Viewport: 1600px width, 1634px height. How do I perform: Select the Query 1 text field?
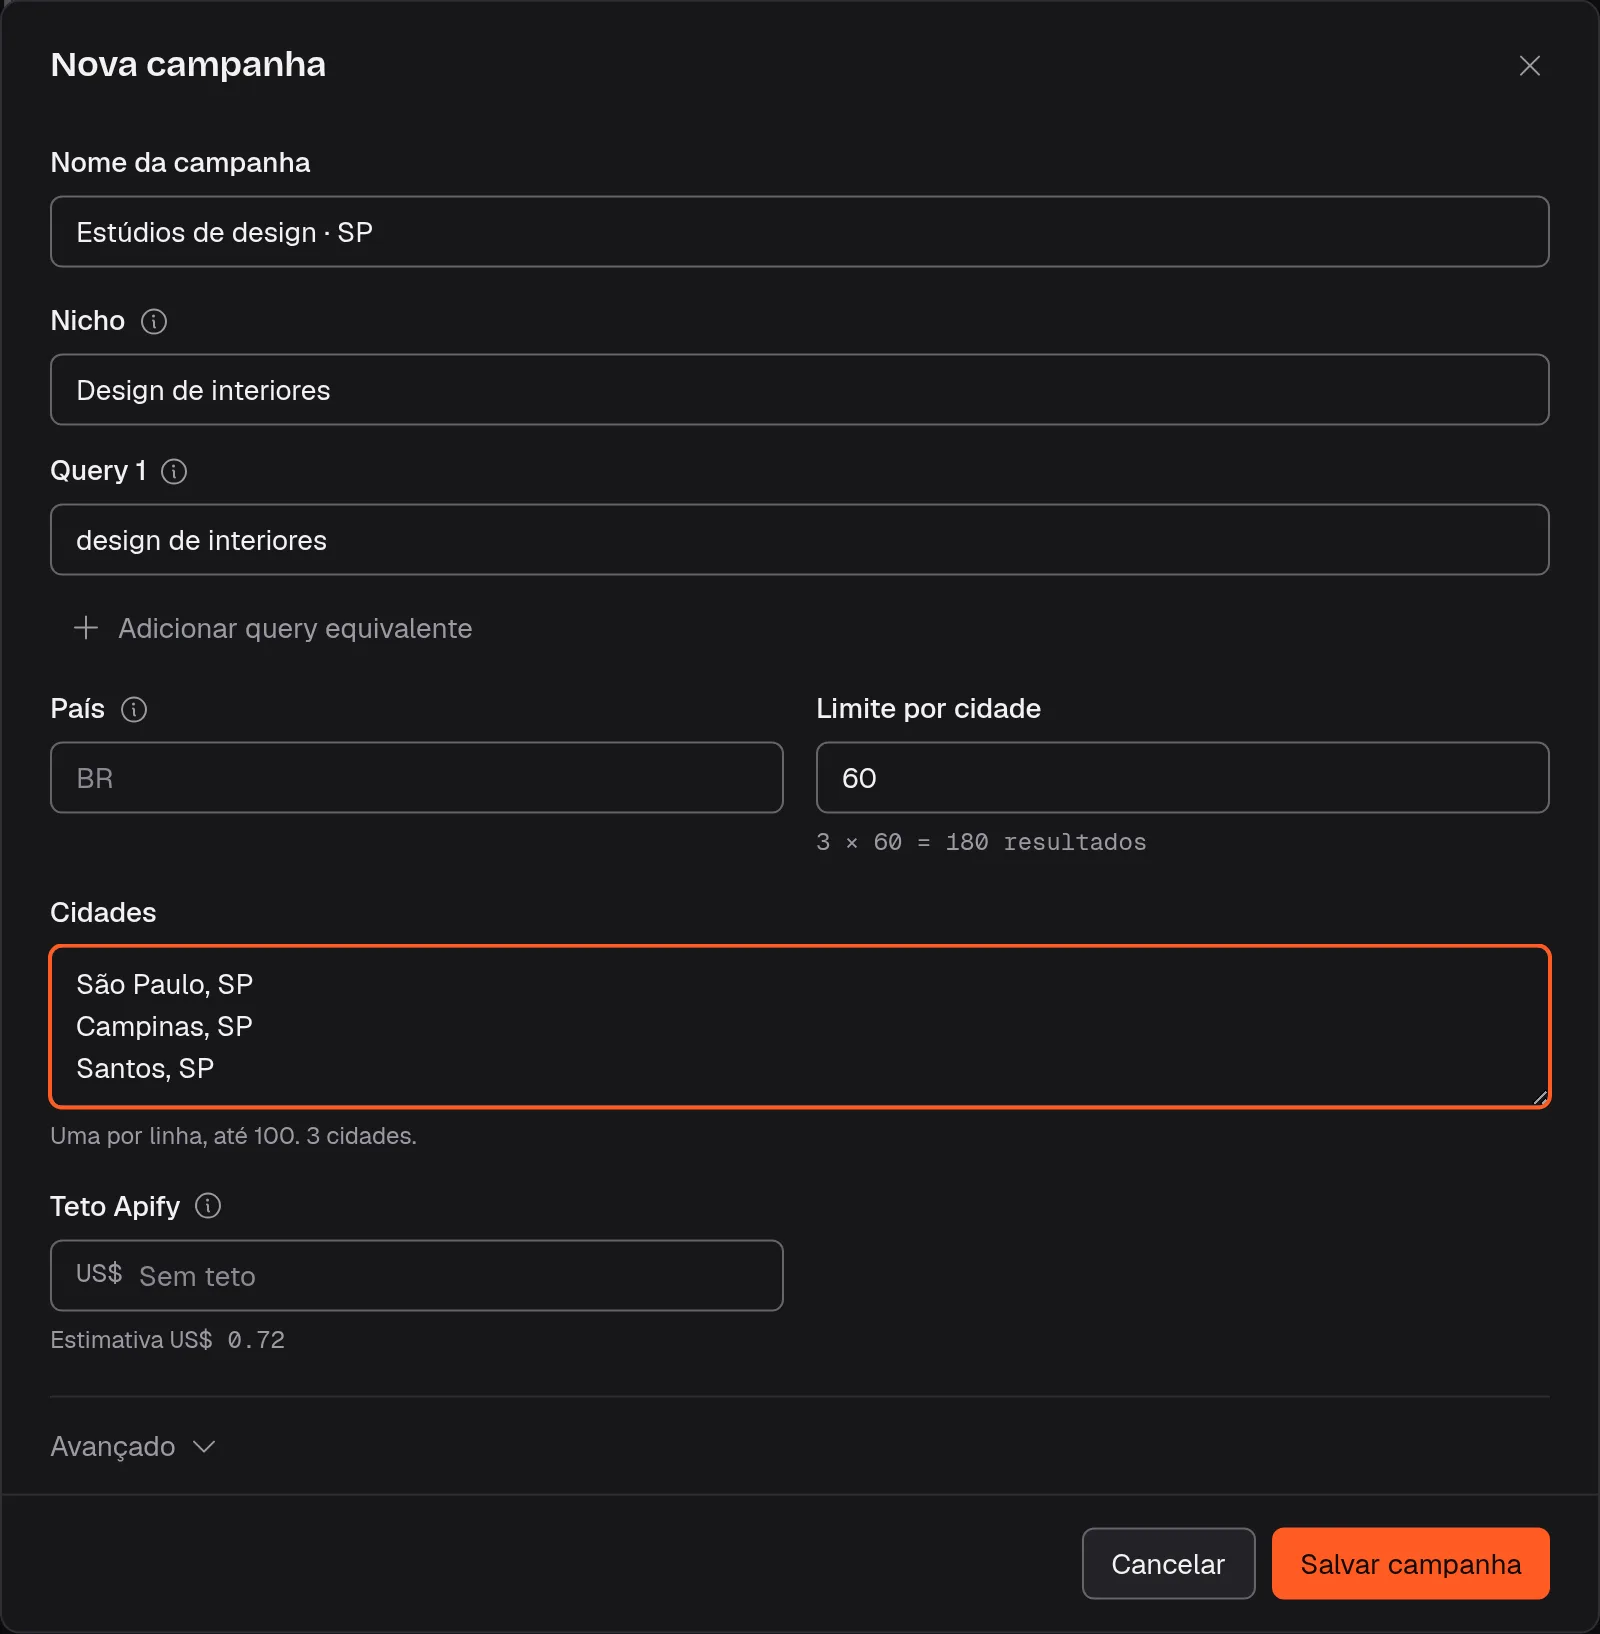click(800, 540)
